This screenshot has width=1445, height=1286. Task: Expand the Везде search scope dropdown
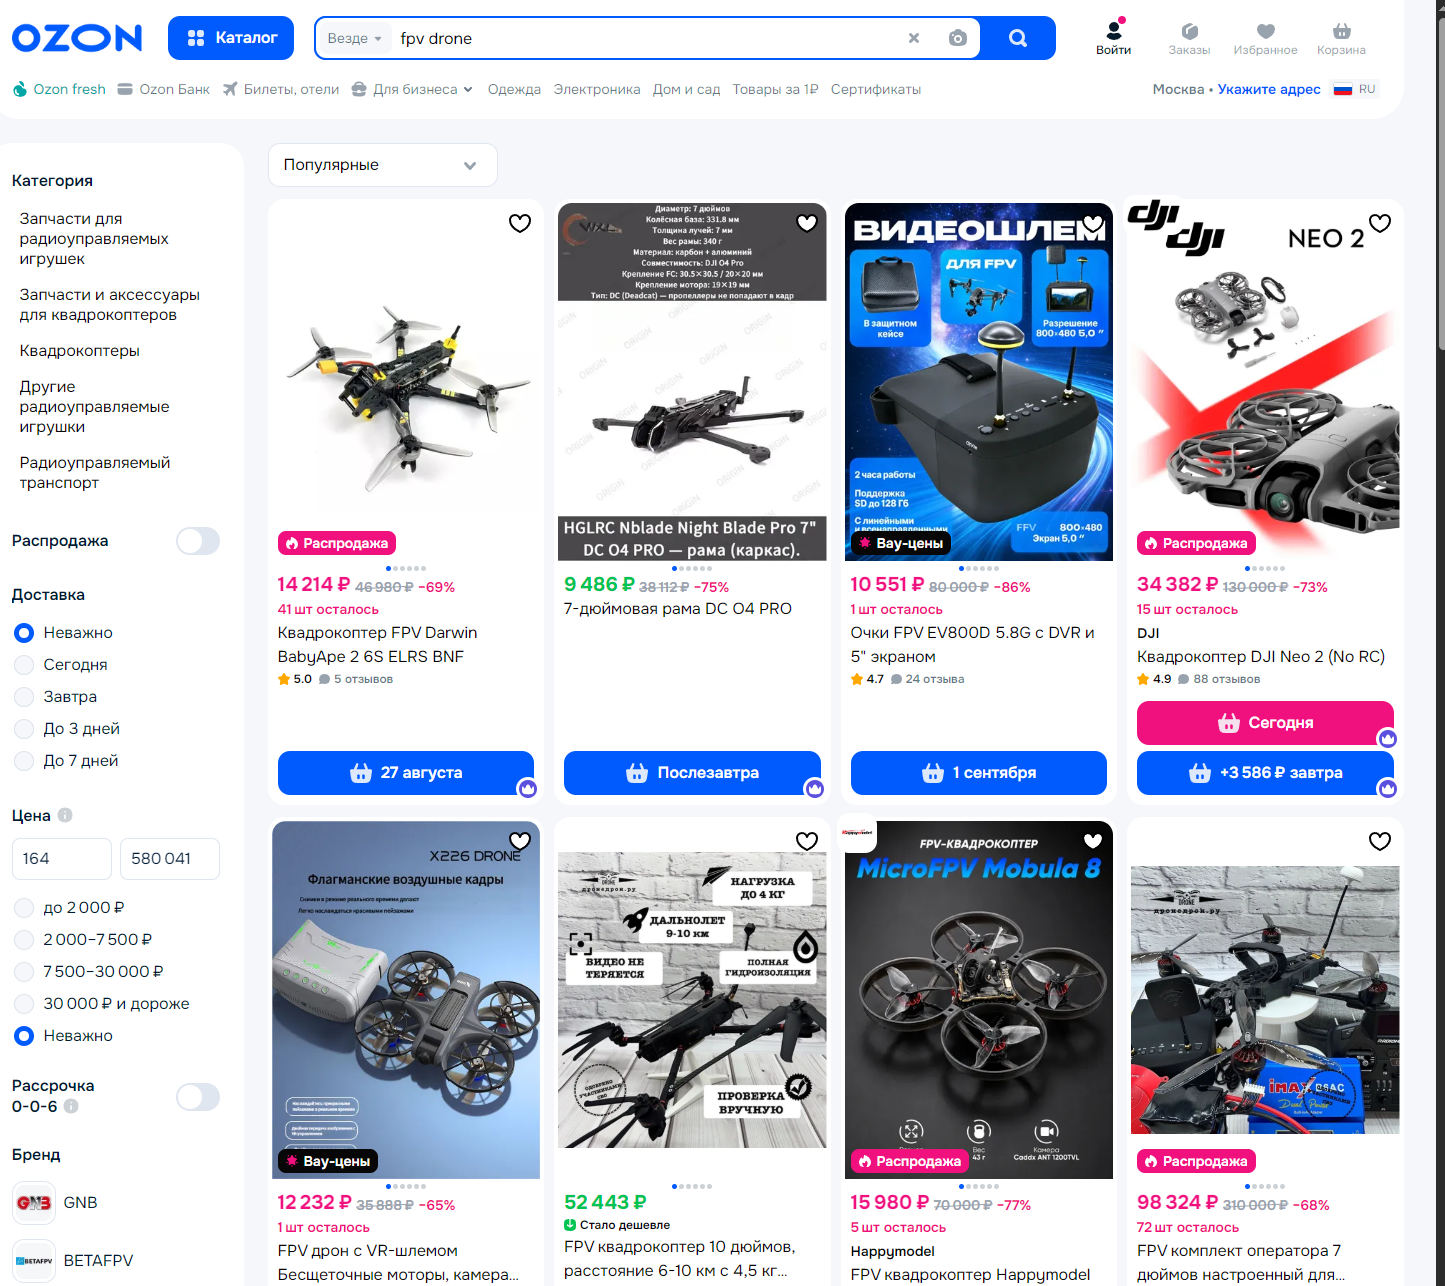pos(354,38)
